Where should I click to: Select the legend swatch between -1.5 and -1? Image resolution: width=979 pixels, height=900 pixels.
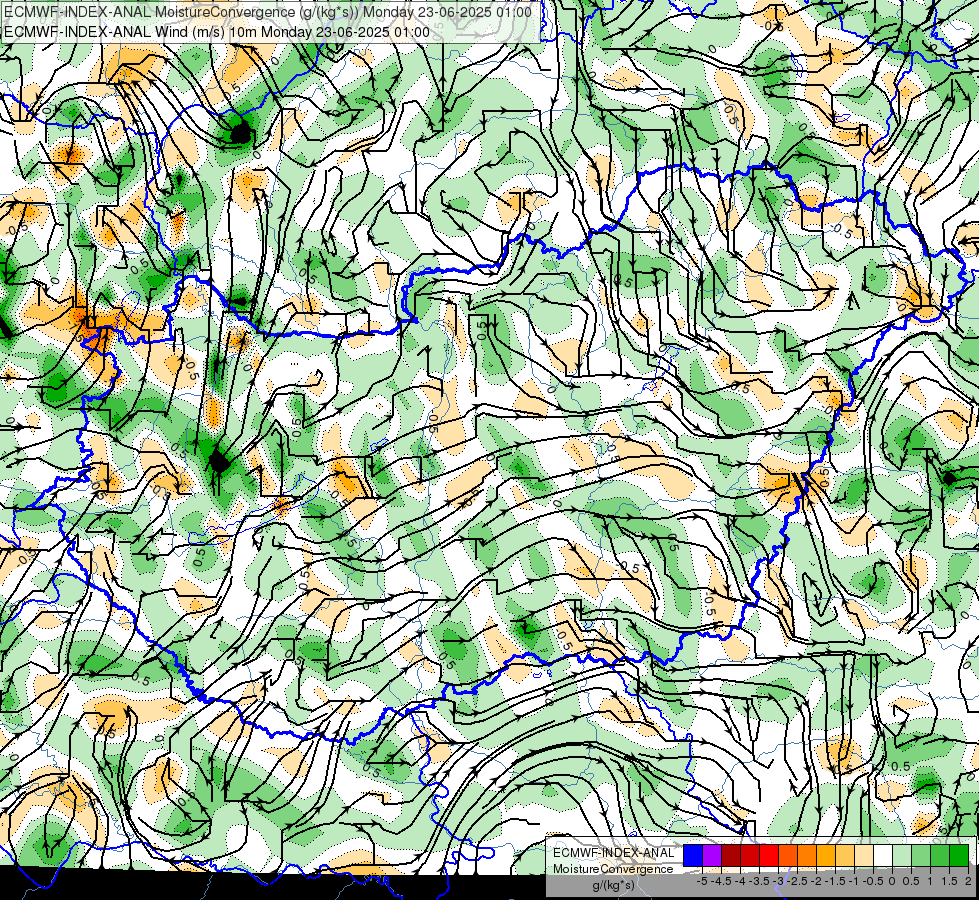(845, 855)
